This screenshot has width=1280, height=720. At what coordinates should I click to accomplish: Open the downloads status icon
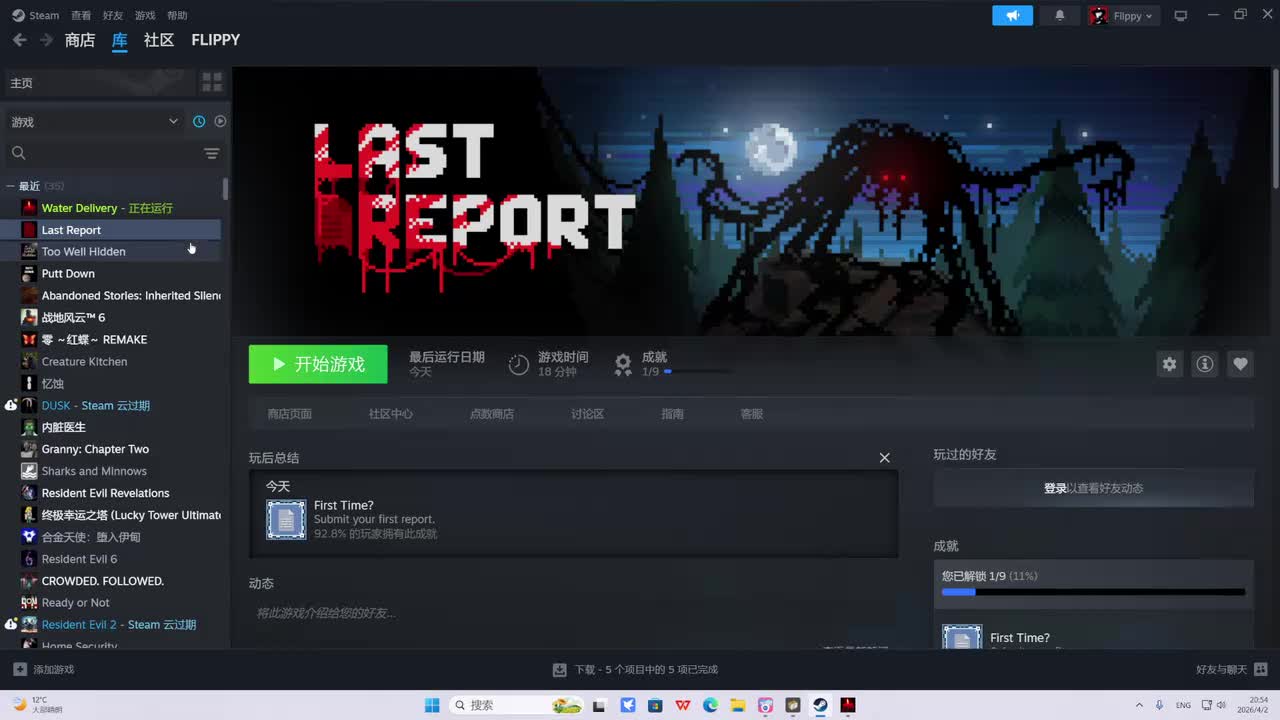coord(560,669)
